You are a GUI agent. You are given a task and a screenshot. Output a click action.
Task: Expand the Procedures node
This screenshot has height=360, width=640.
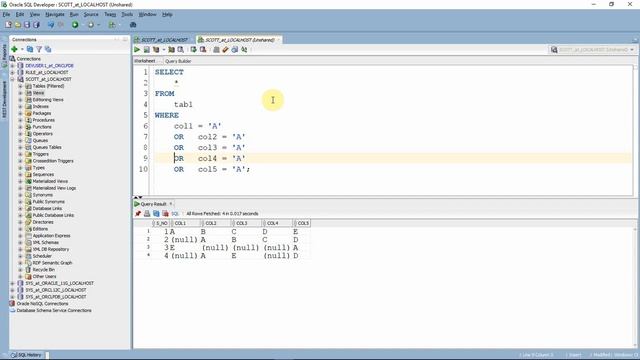tap(20, 120)
